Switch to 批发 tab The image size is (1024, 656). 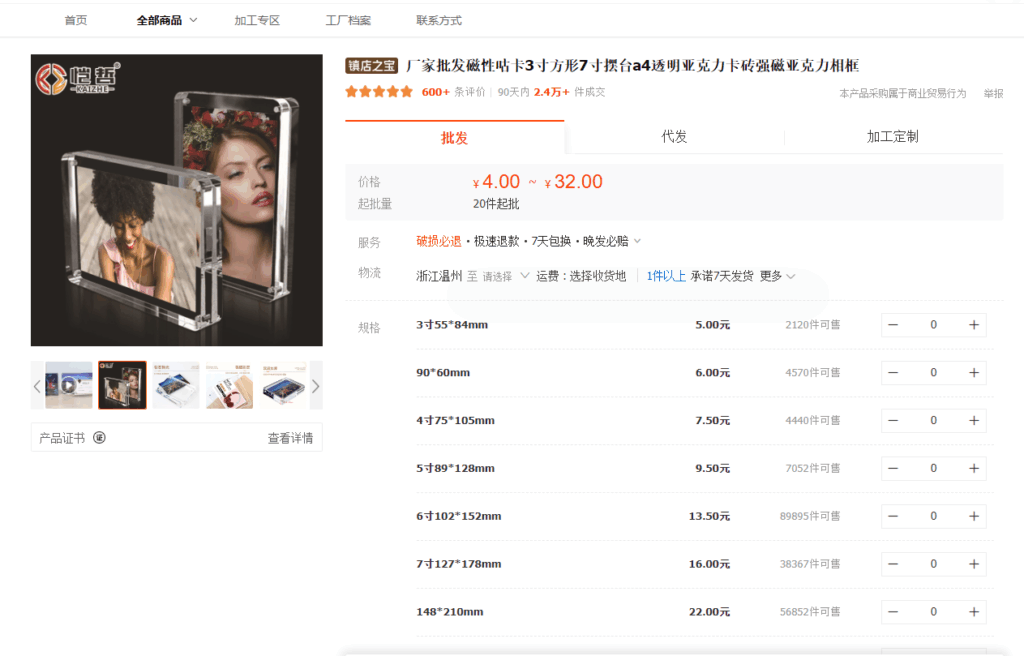(x=455, y=138)
